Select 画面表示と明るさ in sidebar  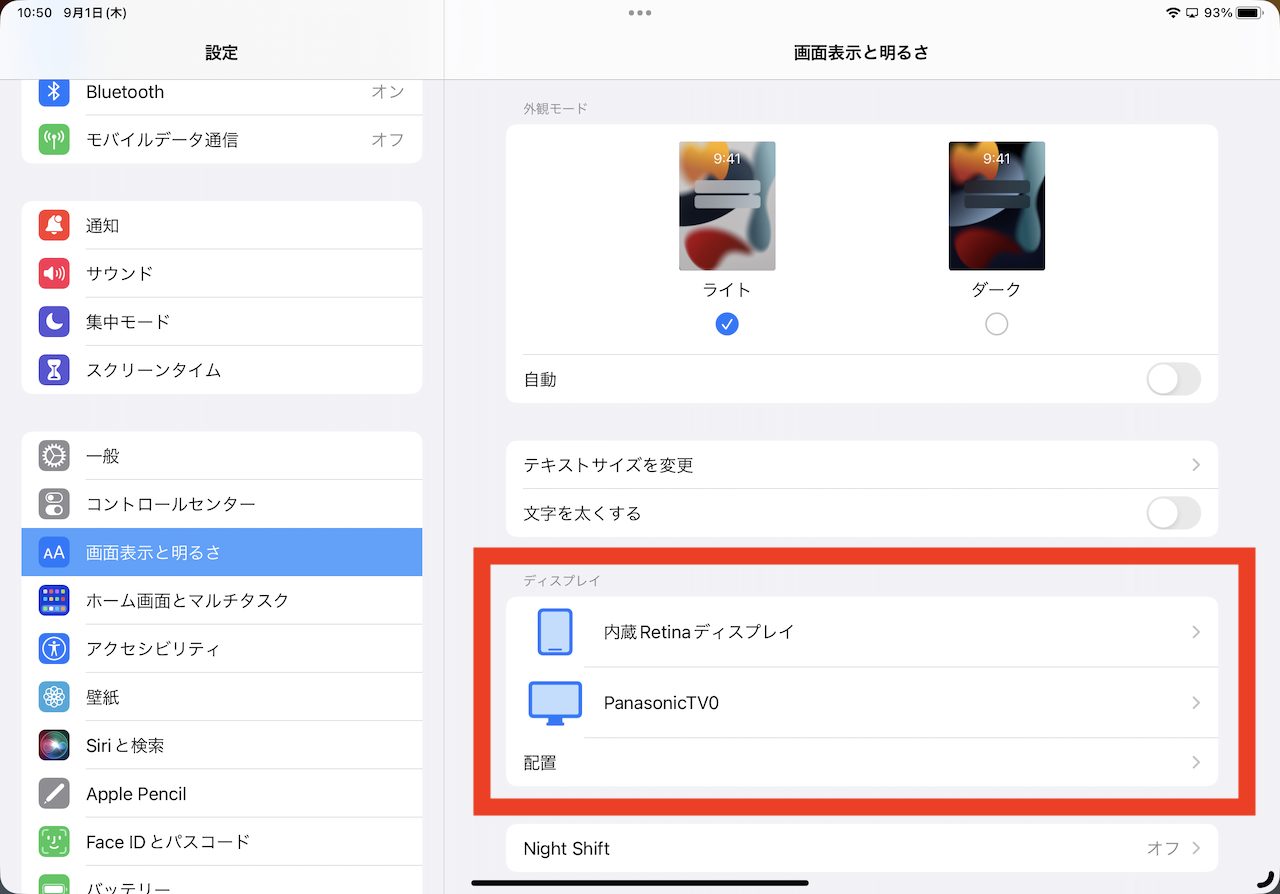pos(222,552)
